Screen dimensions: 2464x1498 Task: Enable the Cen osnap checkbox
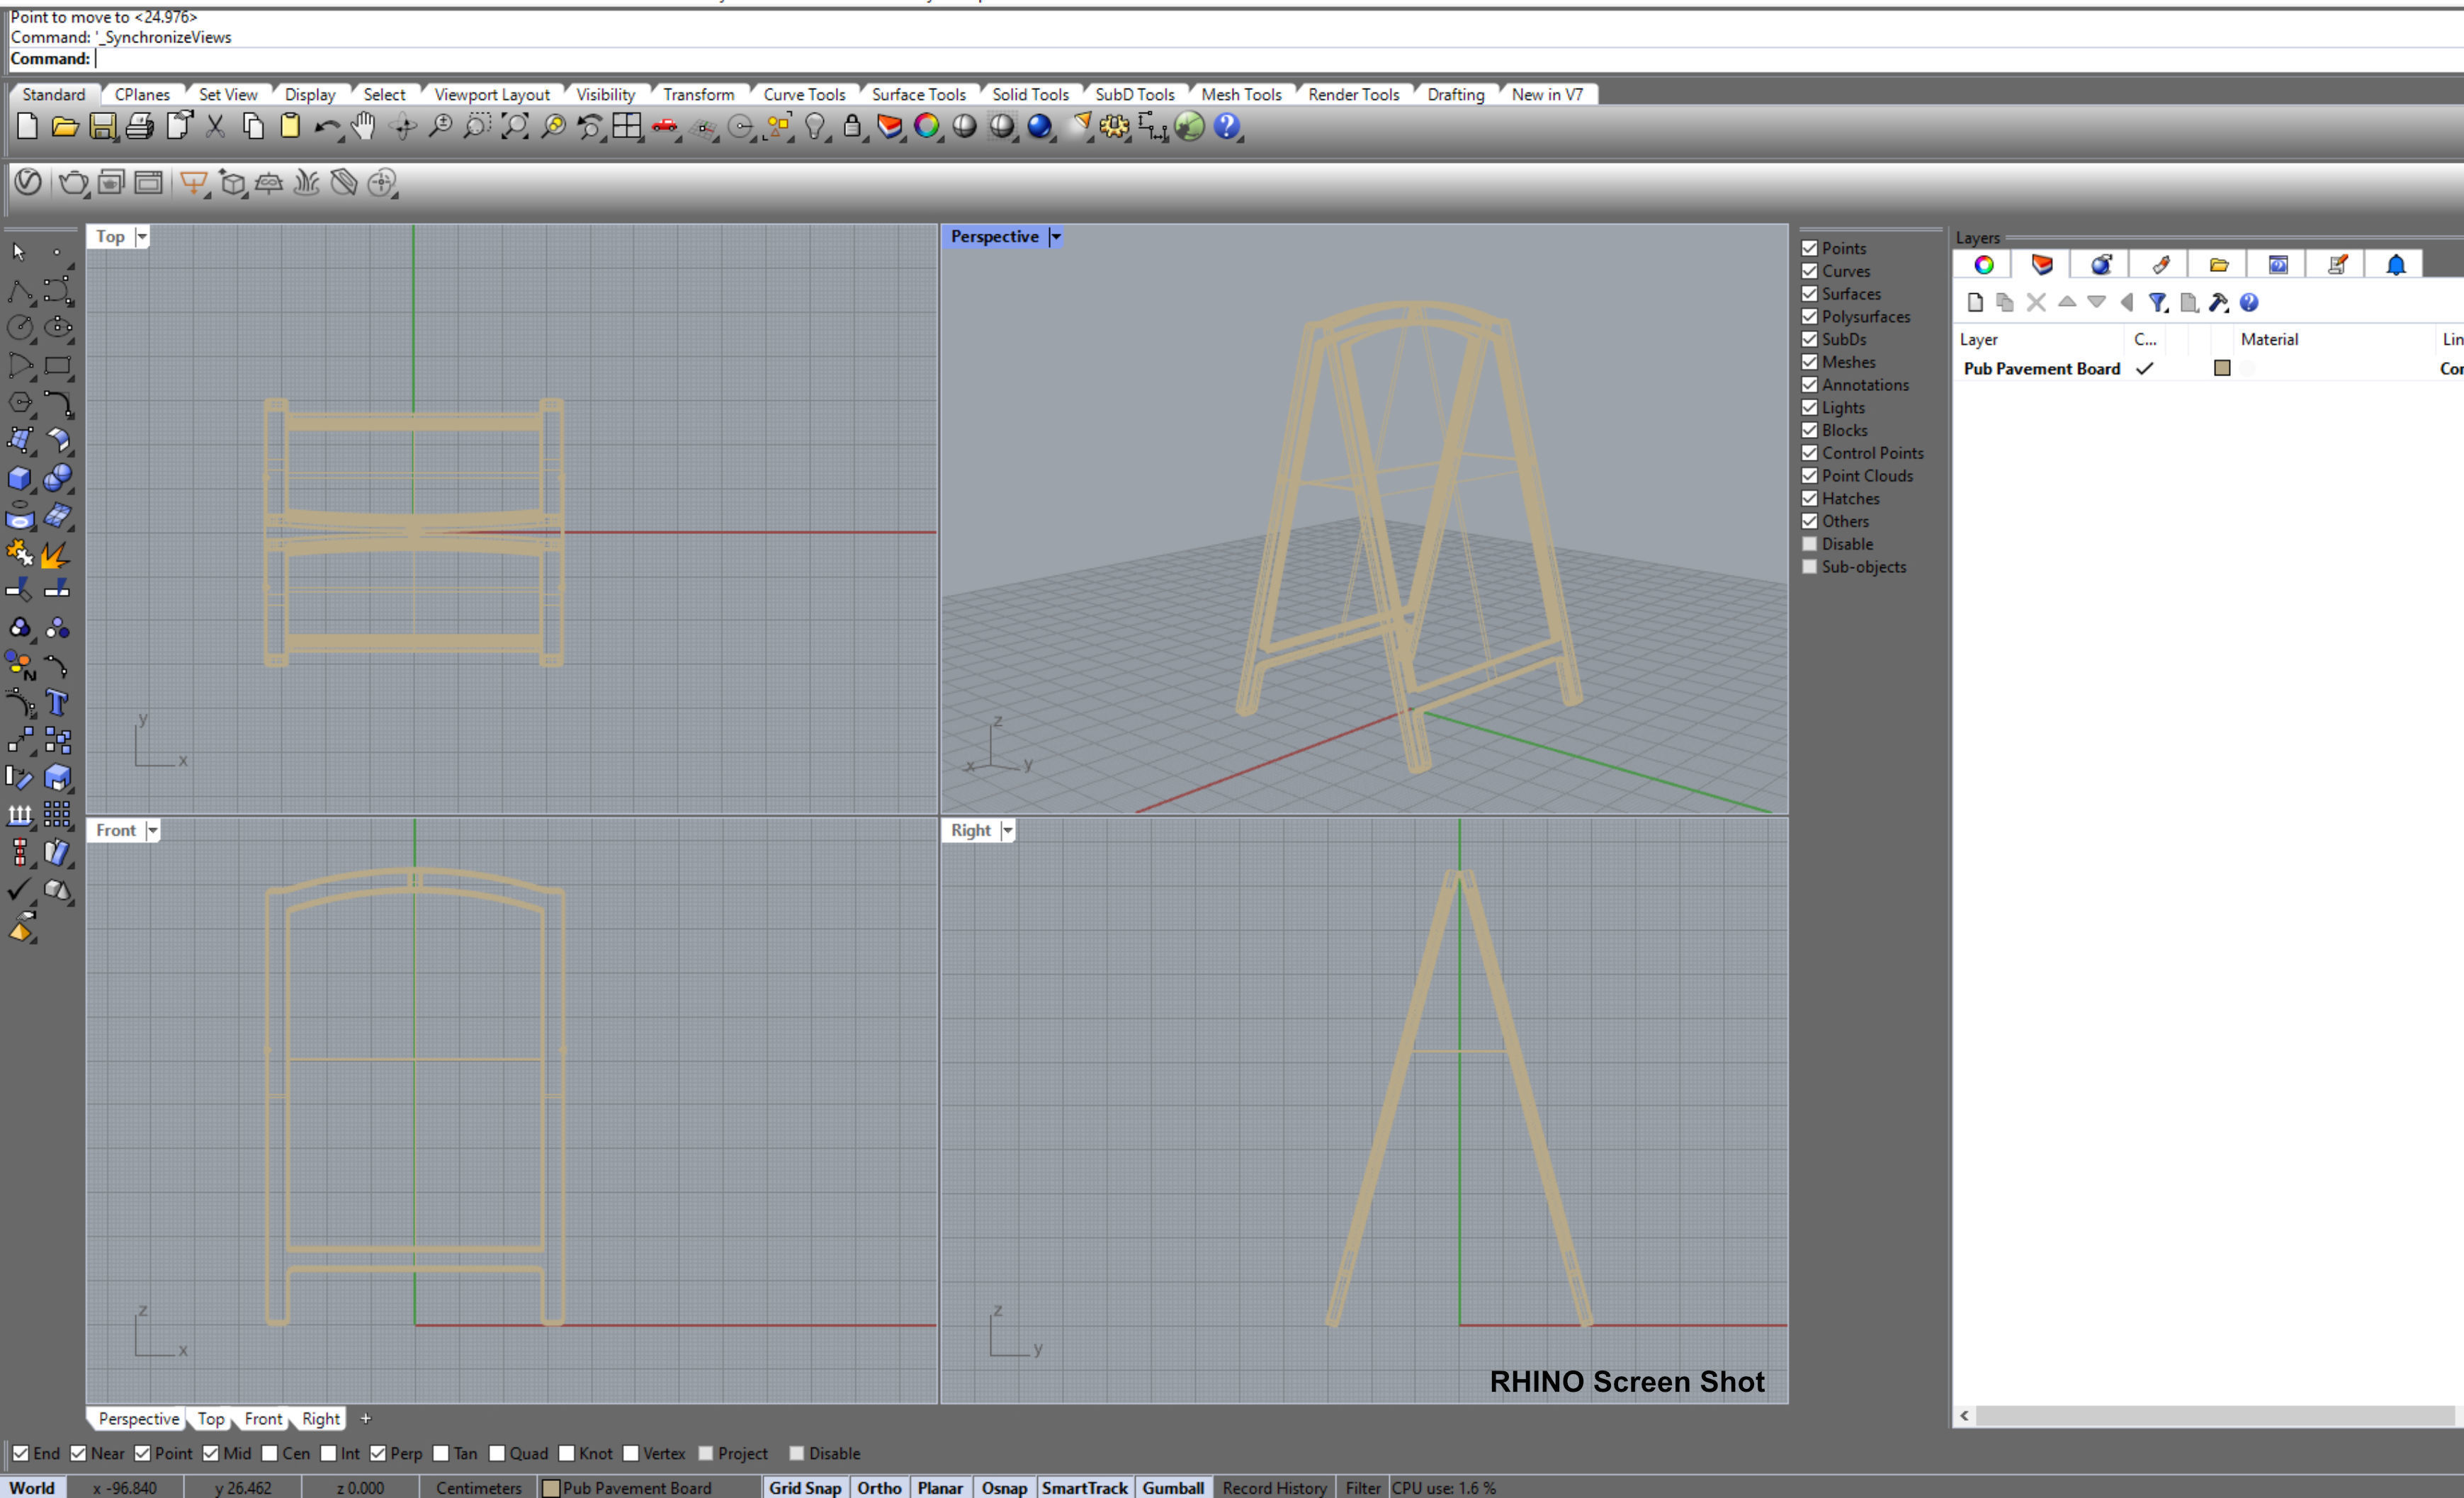point(270,1453)
